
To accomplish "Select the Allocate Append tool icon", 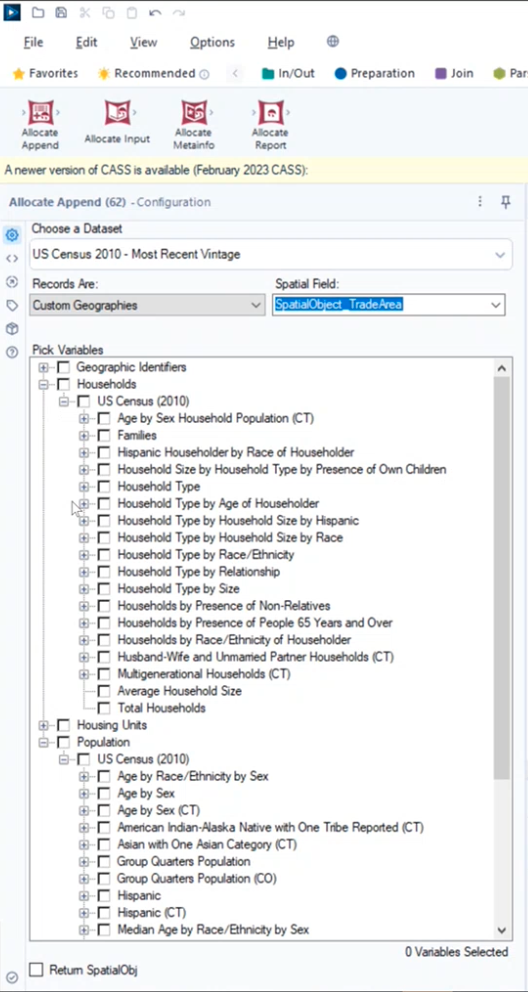I will (40, 113).
